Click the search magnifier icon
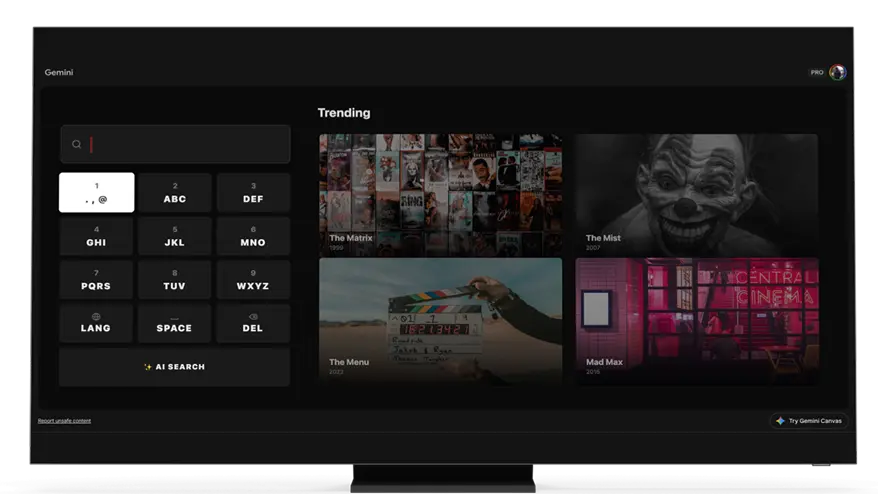 76,144
